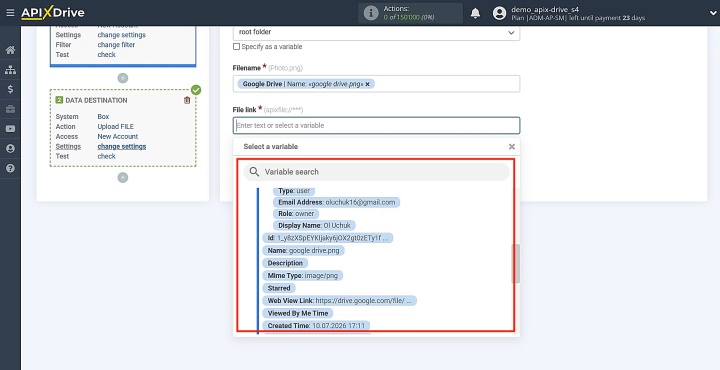
Task: Add a block after Data Source
Action: 123,78
